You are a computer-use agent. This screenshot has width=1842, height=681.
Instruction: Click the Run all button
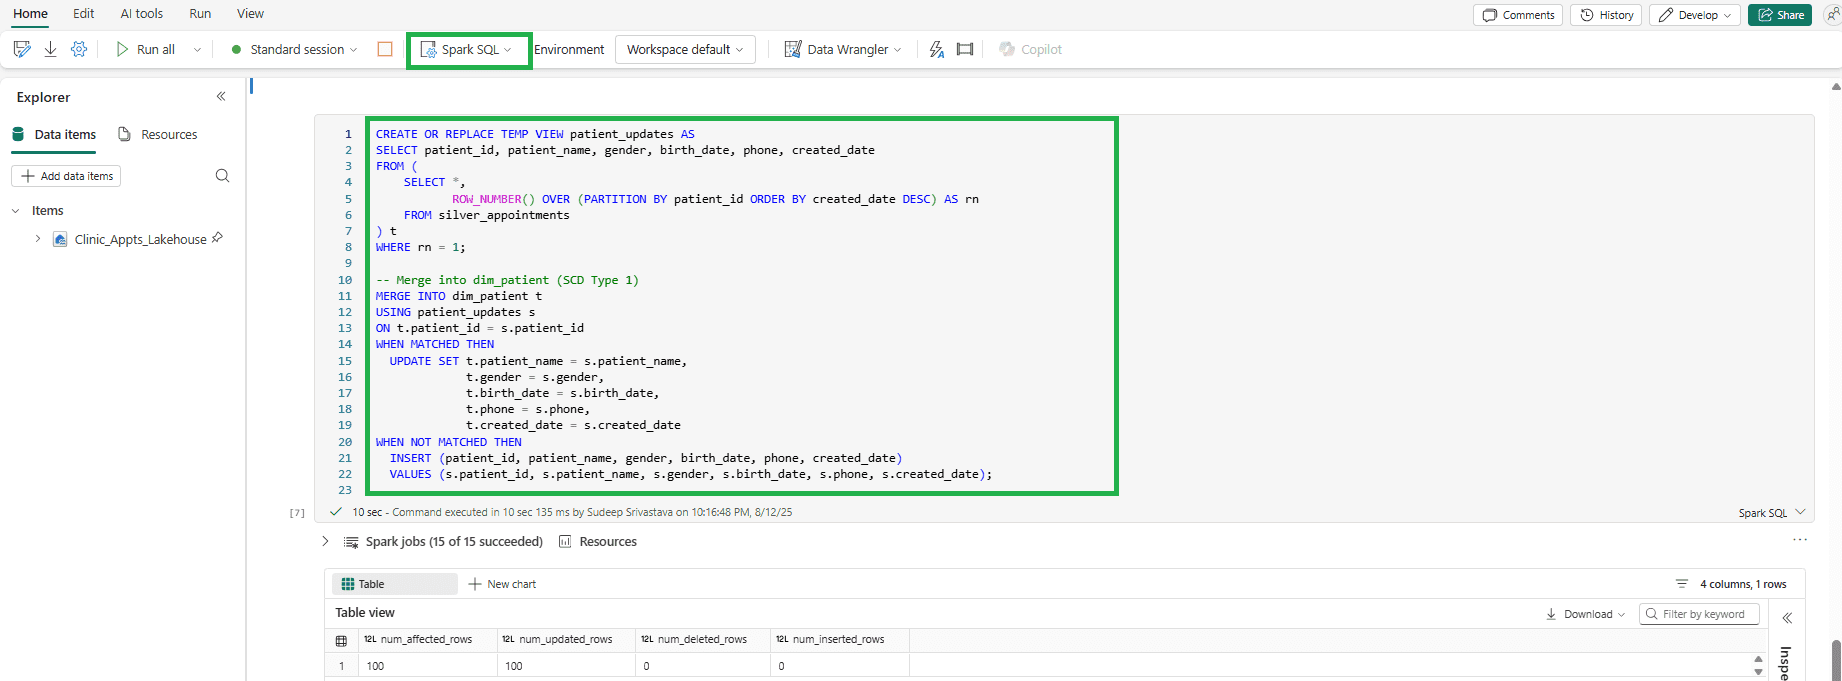[x=146, y=49]
